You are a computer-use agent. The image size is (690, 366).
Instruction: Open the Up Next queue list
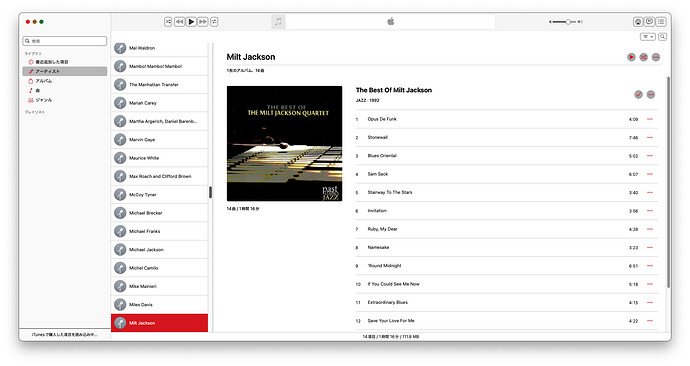661,22
